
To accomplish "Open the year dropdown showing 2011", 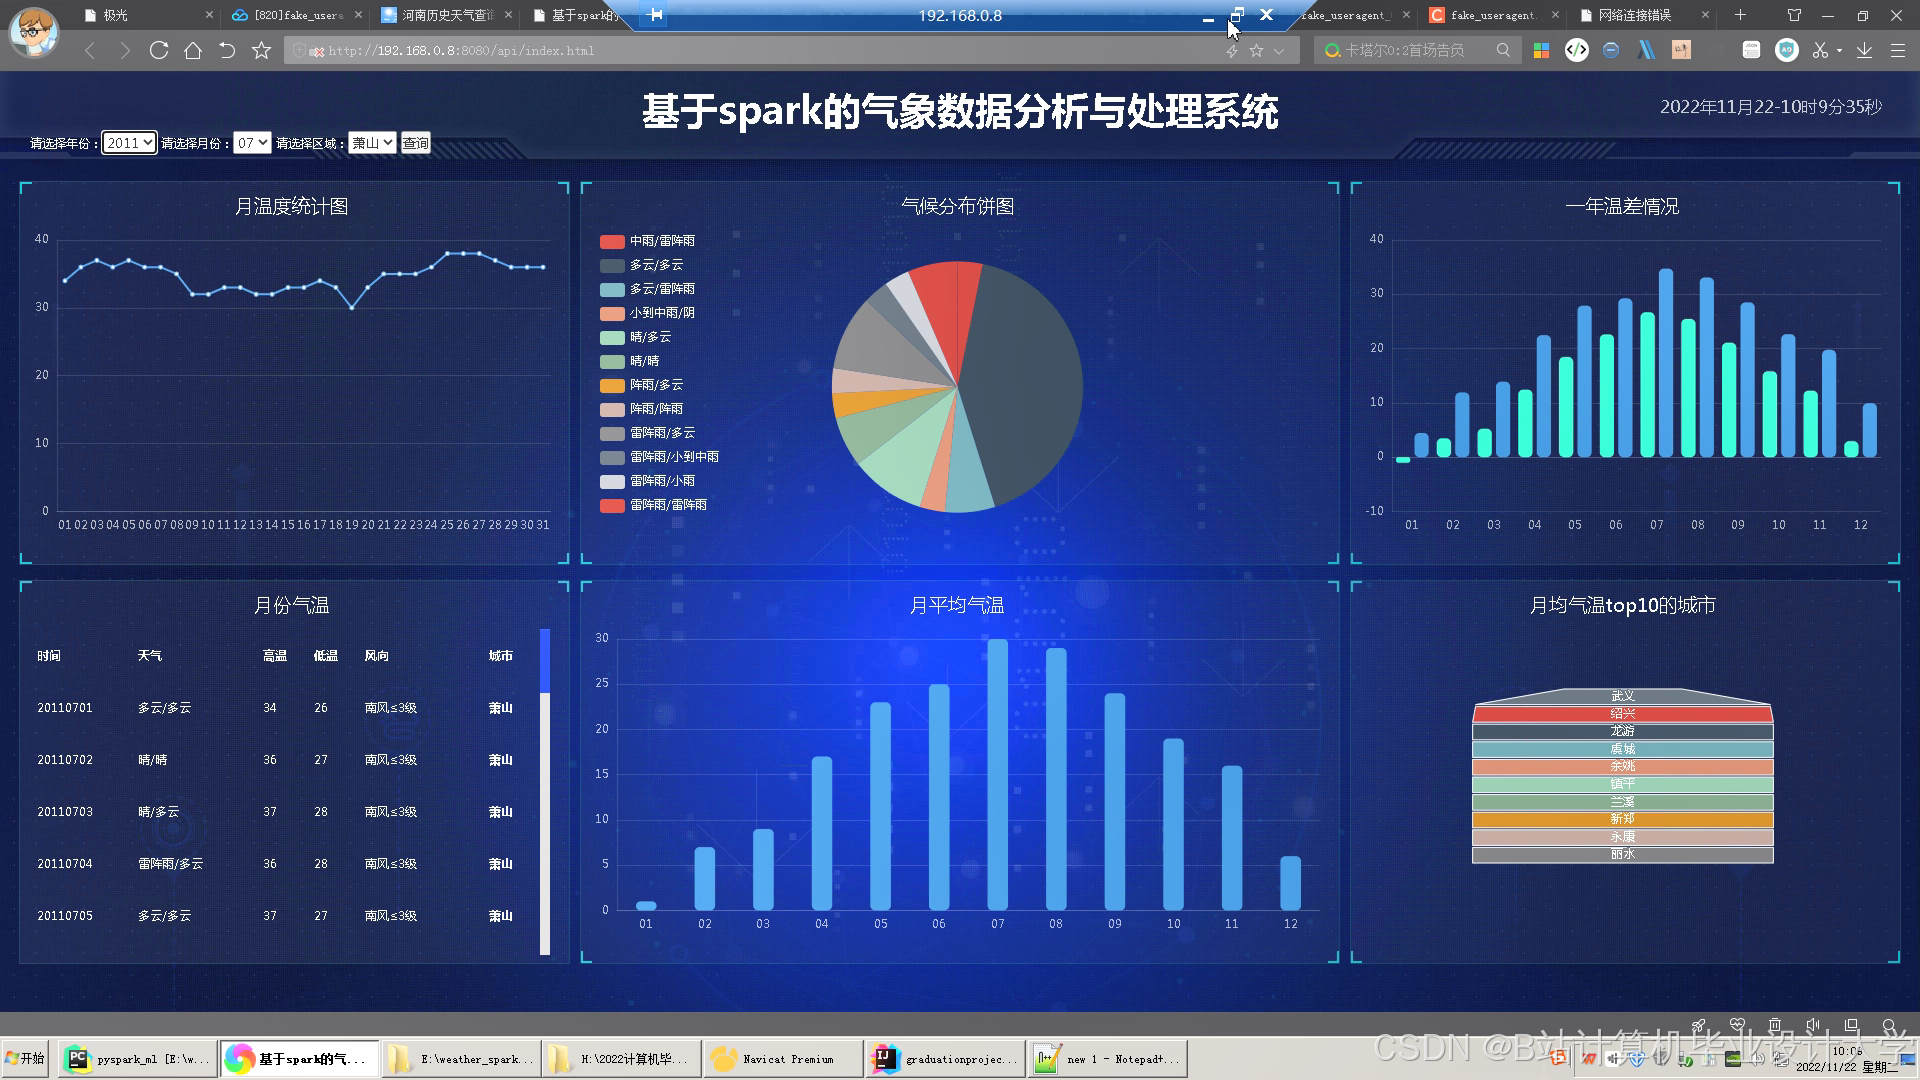I will (129, 143).
